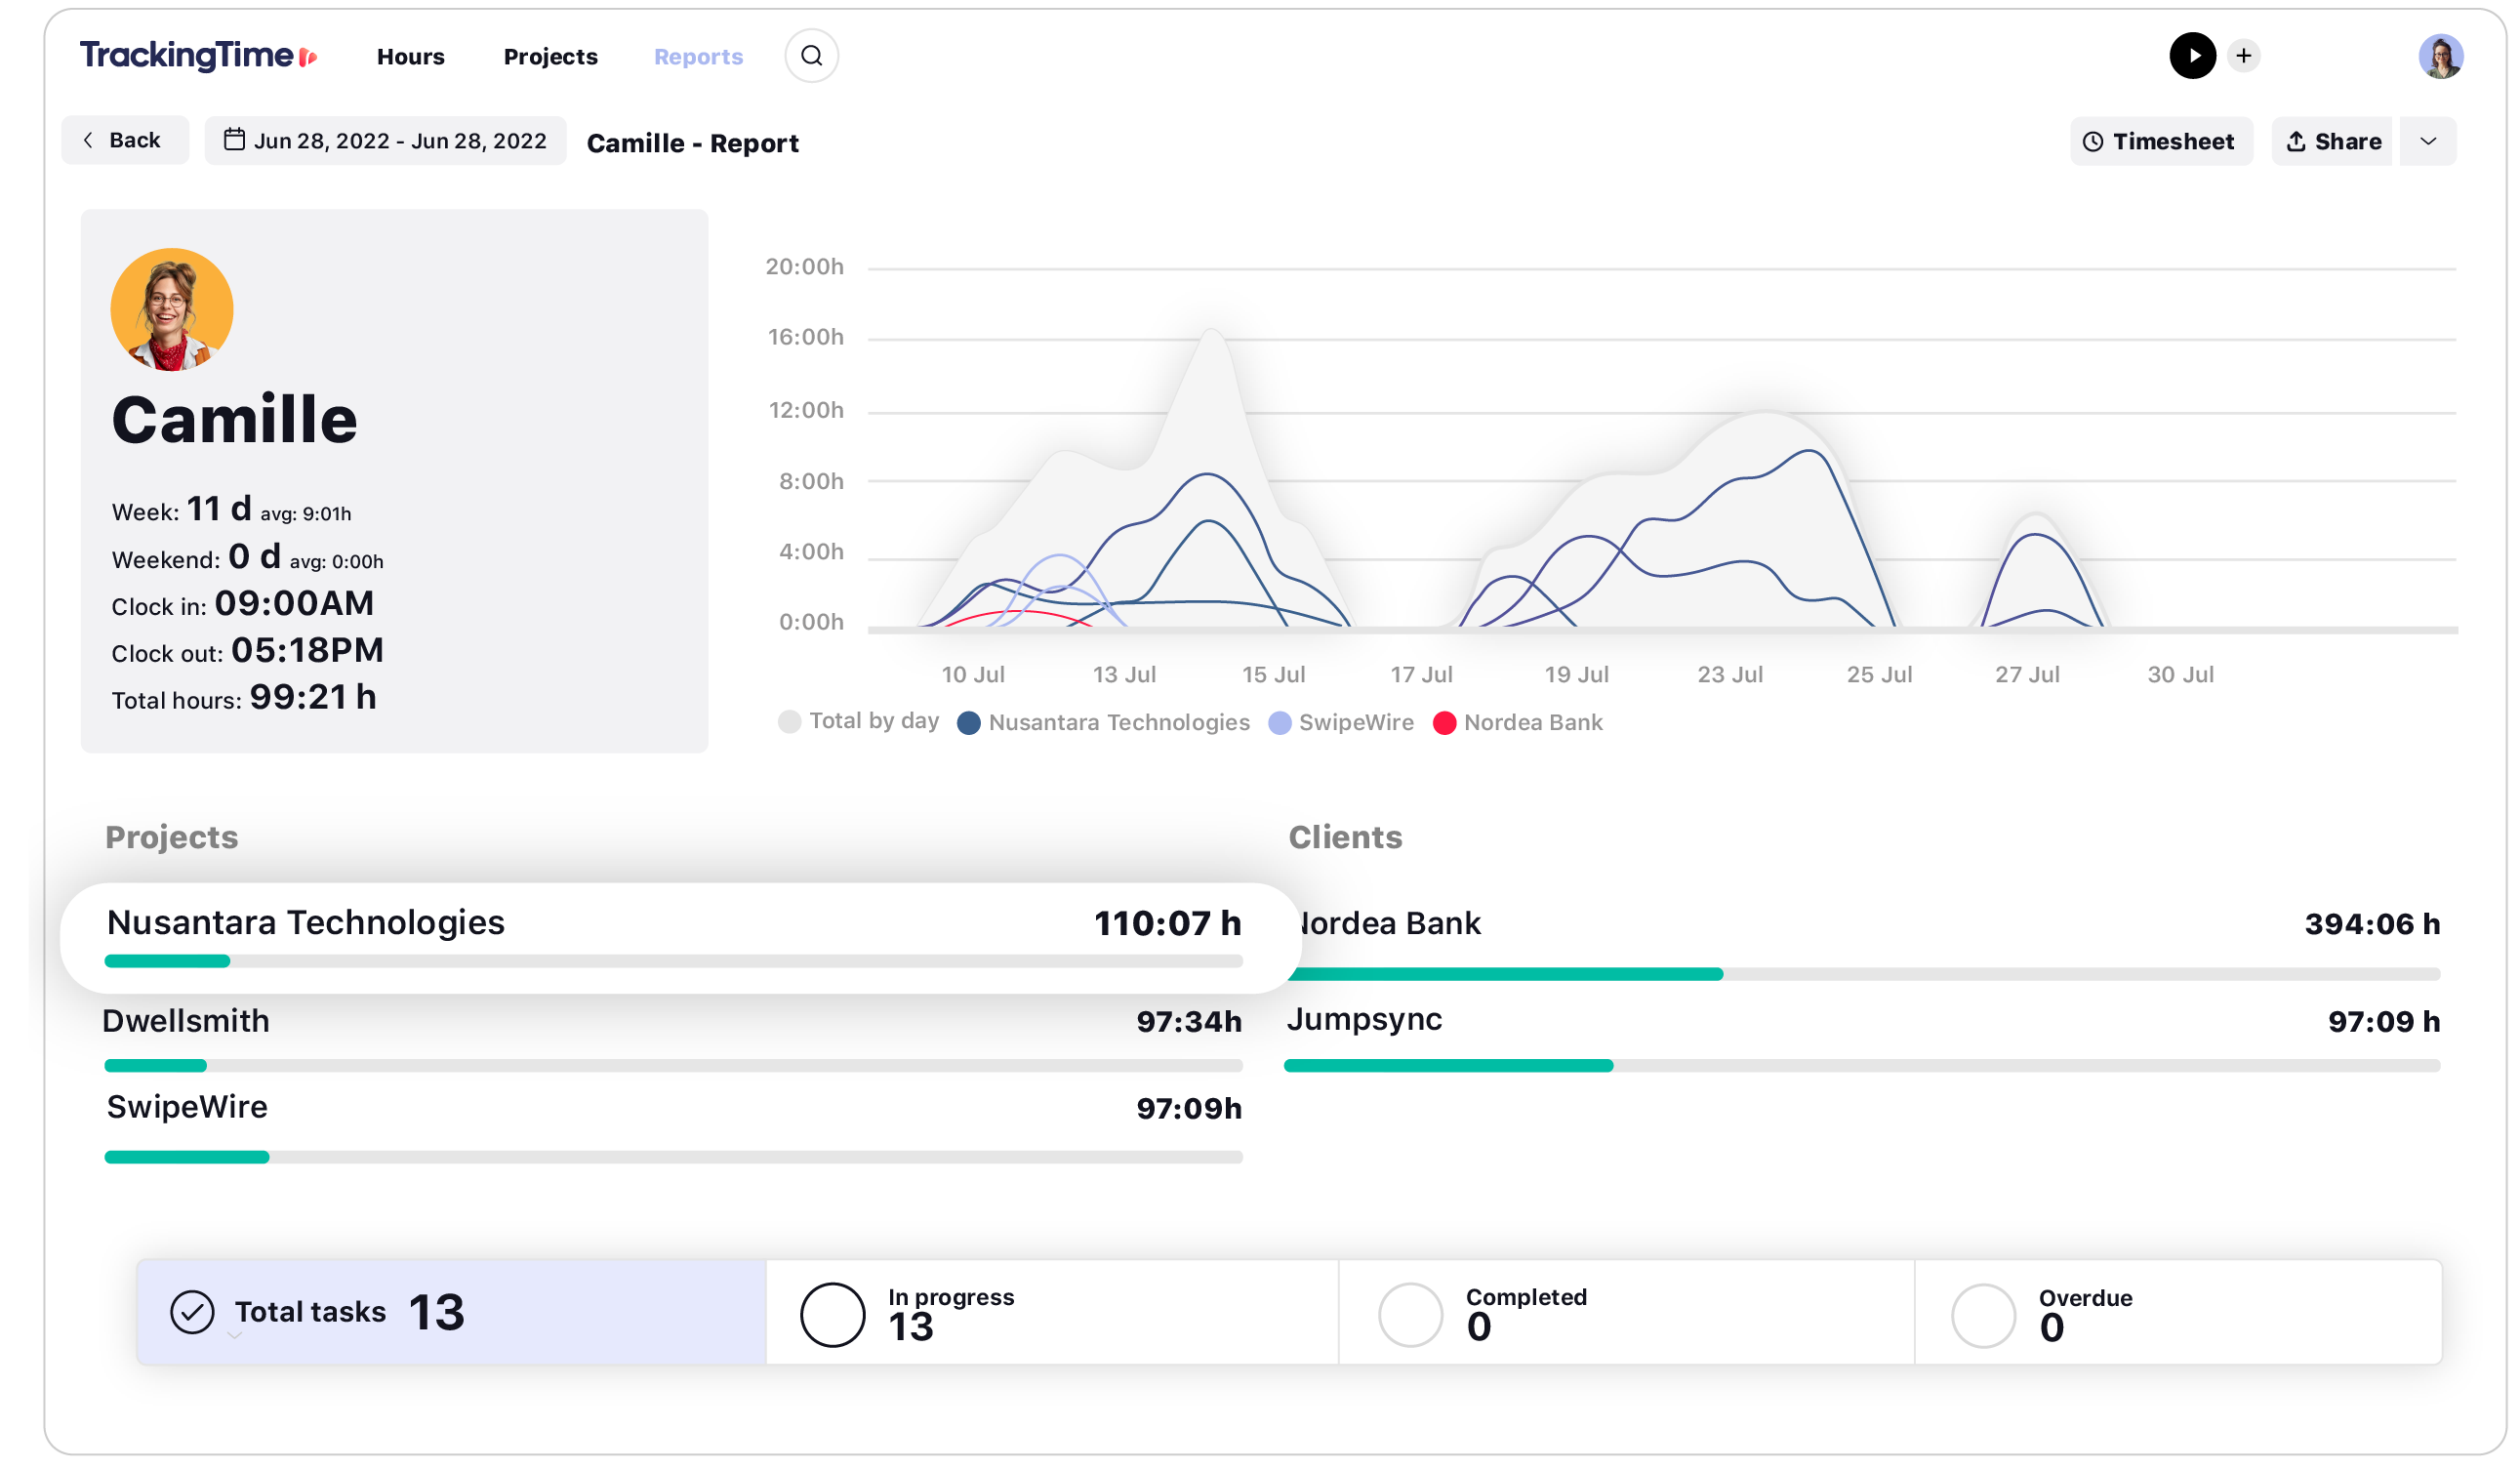Toggle the Completed tasks indicator
Image resolution: width=2520 pixels, height=1469 pixels.
click(1409, 1308)
